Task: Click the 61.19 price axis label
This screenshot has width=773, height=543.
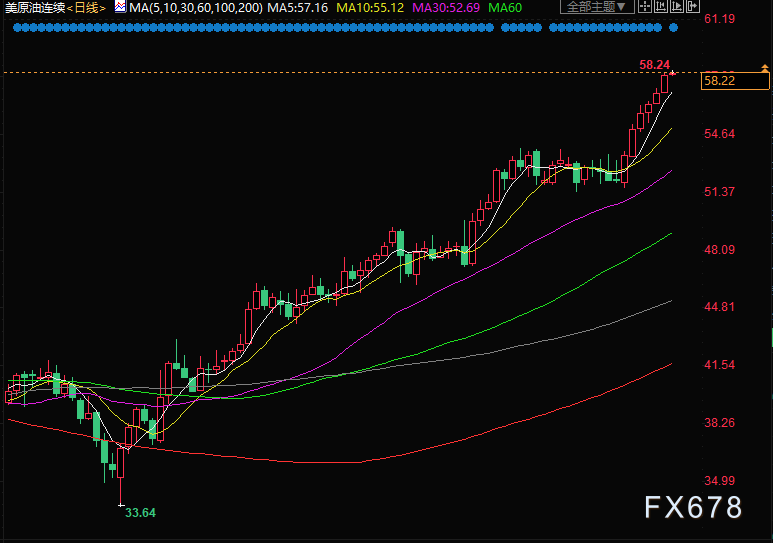Action: click(719, 19)
